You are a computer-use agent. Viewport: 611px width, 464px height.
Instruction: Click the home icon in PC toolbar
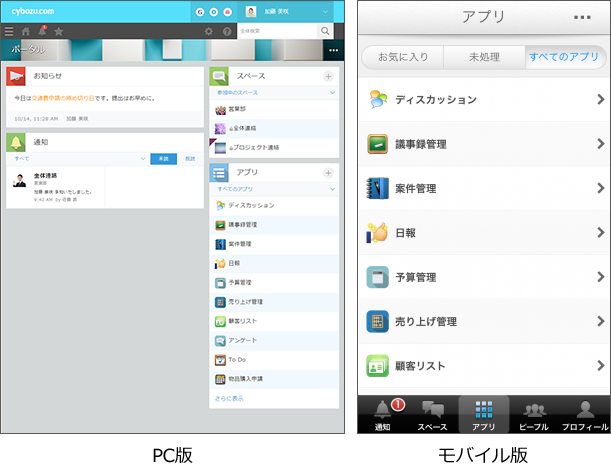[x=26, y=32]
